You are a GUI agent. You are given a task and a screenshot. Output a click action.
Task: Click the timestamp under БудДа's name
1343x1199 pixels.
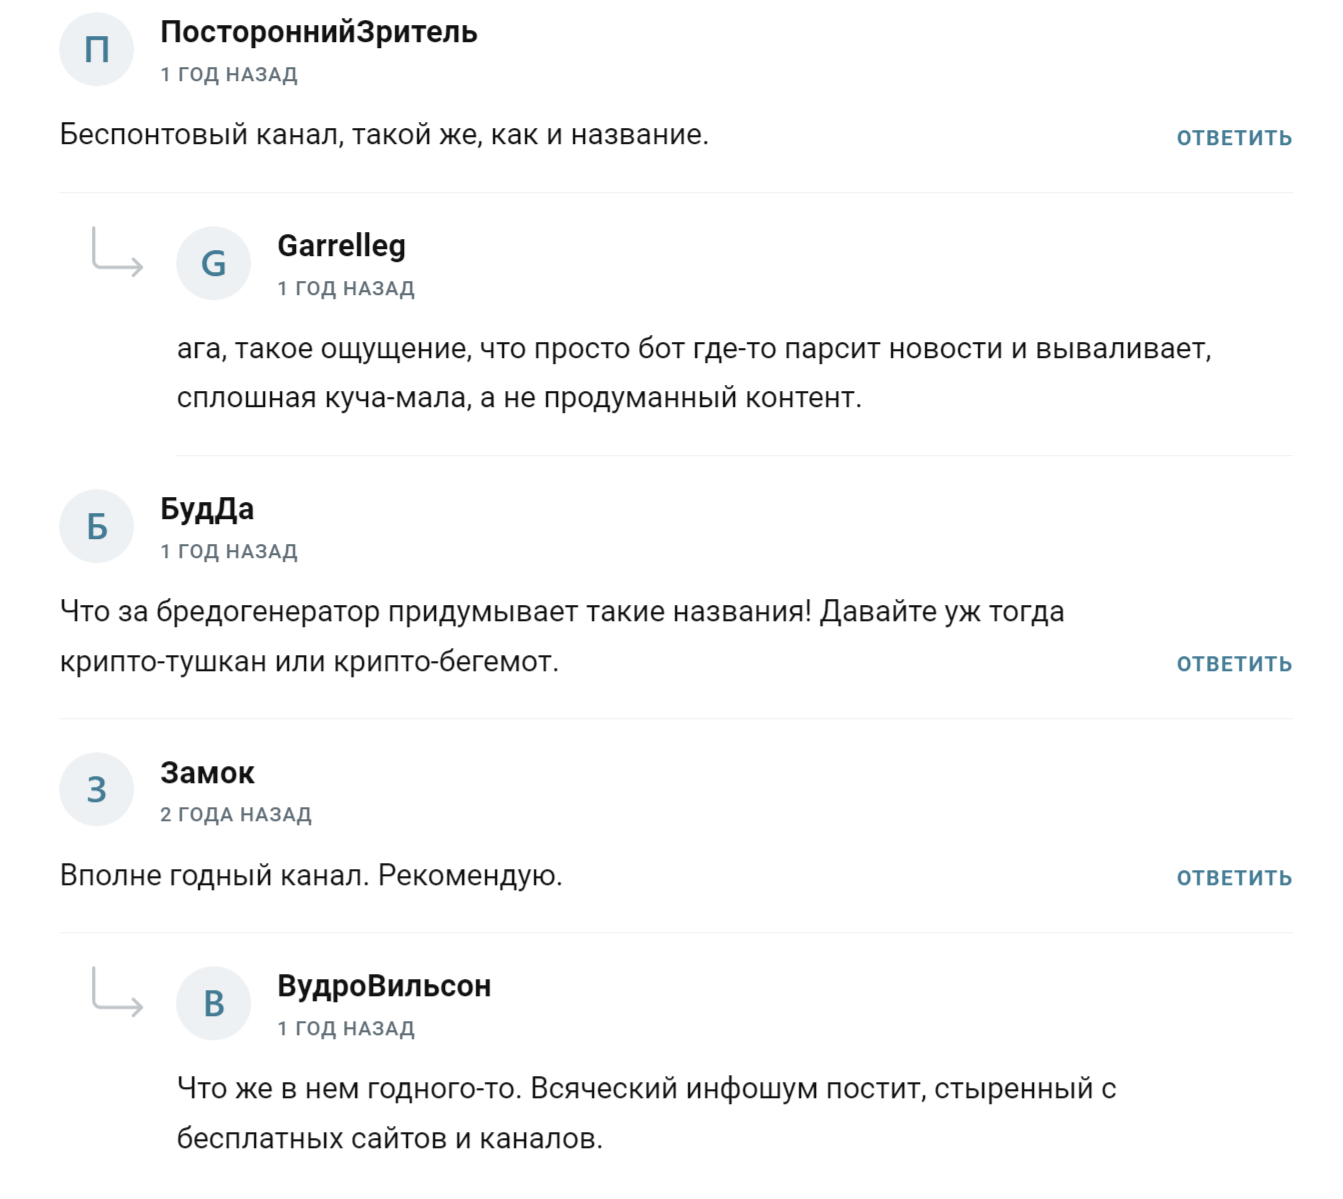click(x=229, y=552)
